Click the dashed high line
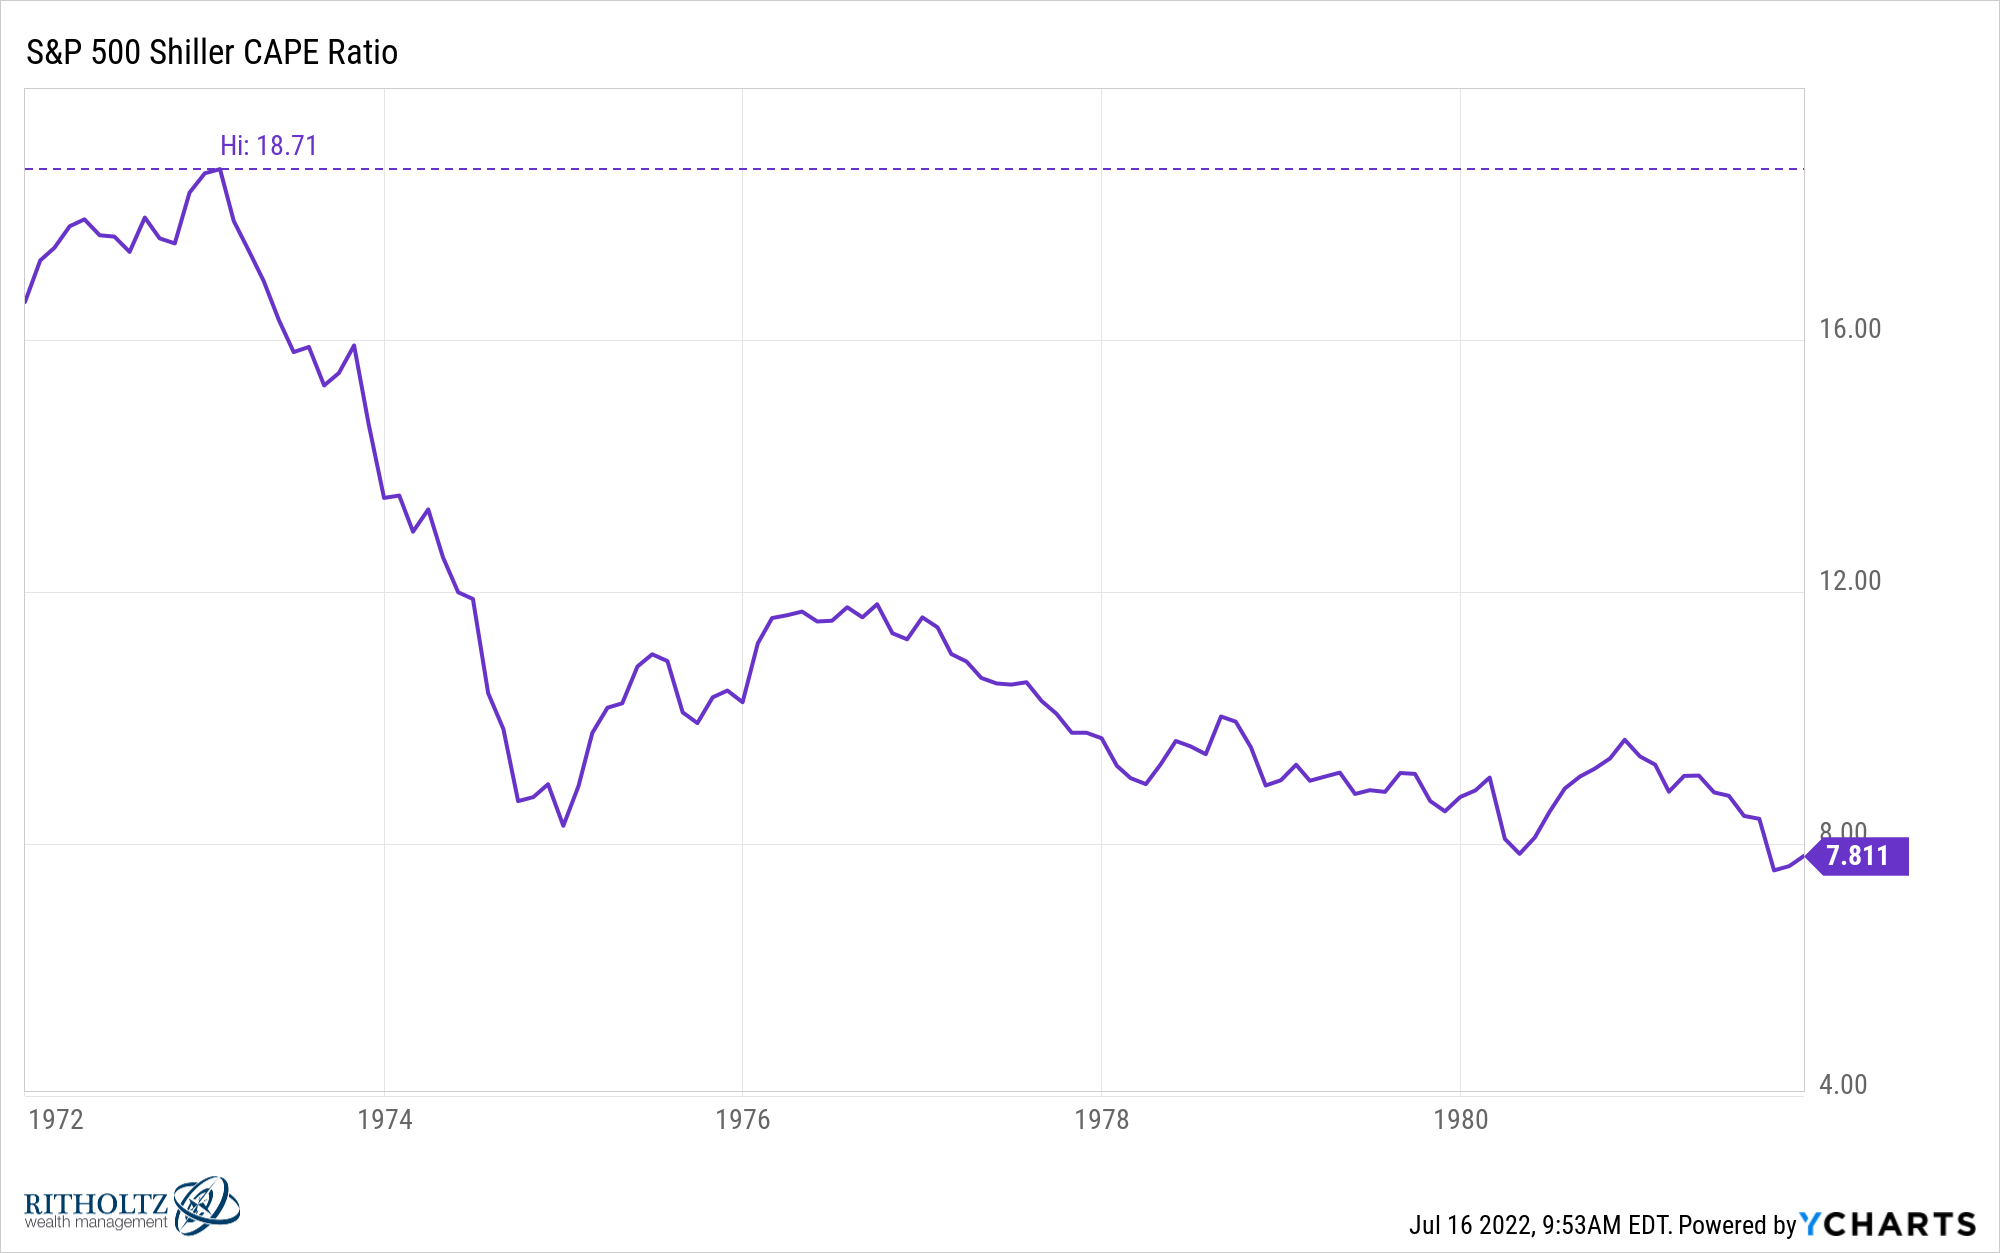2000x1253 pixels. (x=914, y=169)
